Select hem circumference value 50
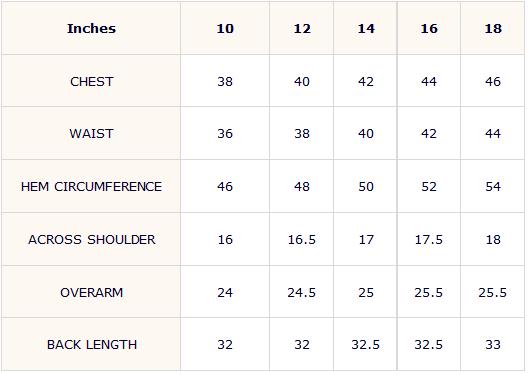 tap(366, 186)
